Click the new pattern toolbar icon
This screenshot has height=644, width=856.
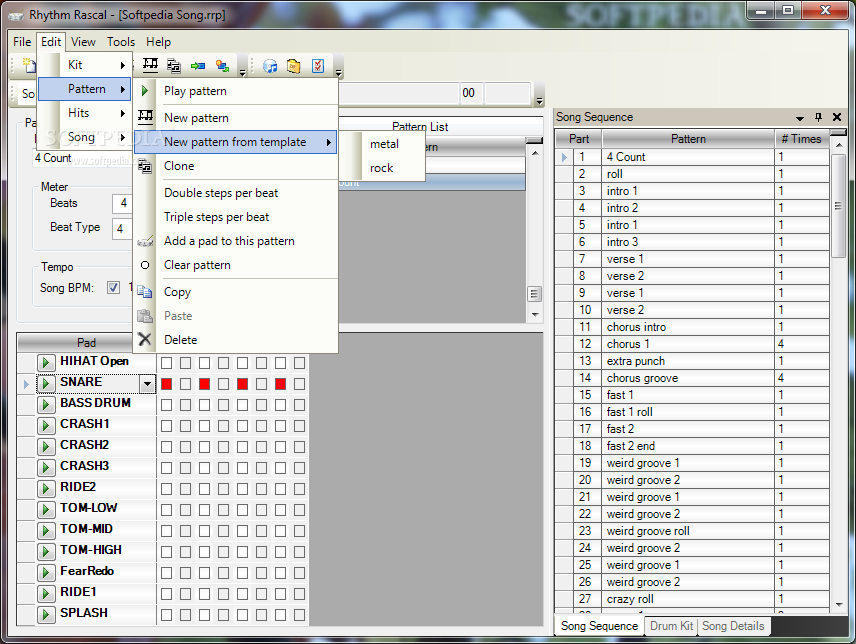pos(150,65)
